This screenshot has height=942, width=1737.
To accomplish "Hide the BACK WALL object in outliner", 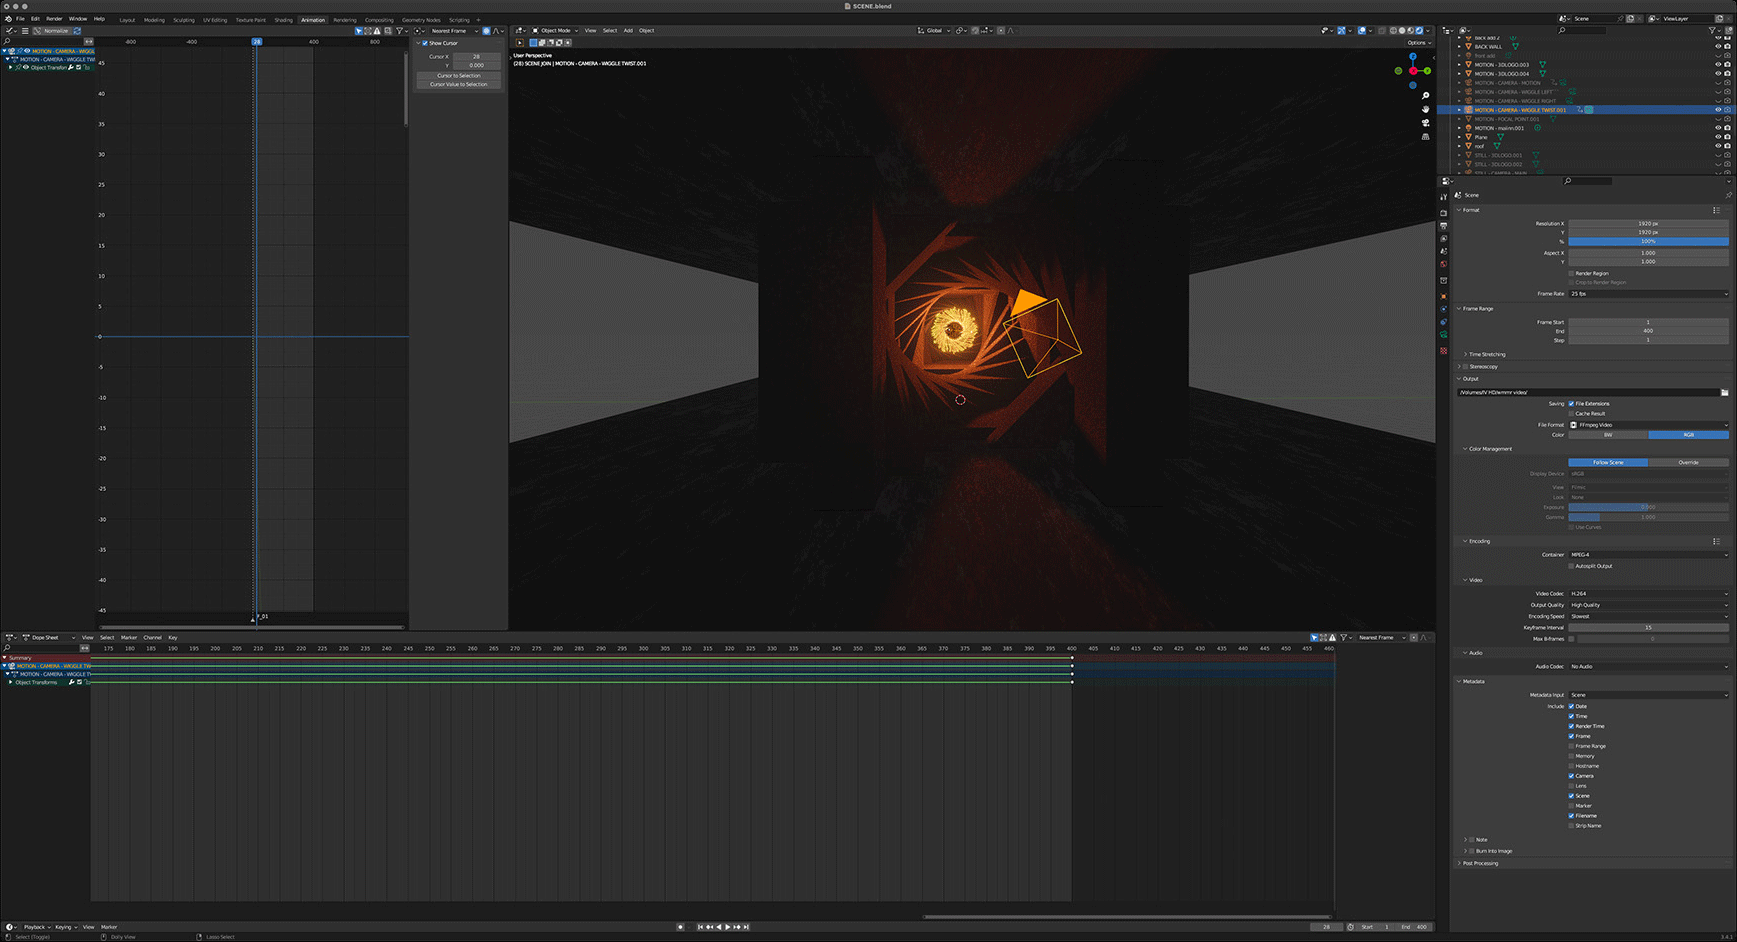I will (x=1718, y=47).
